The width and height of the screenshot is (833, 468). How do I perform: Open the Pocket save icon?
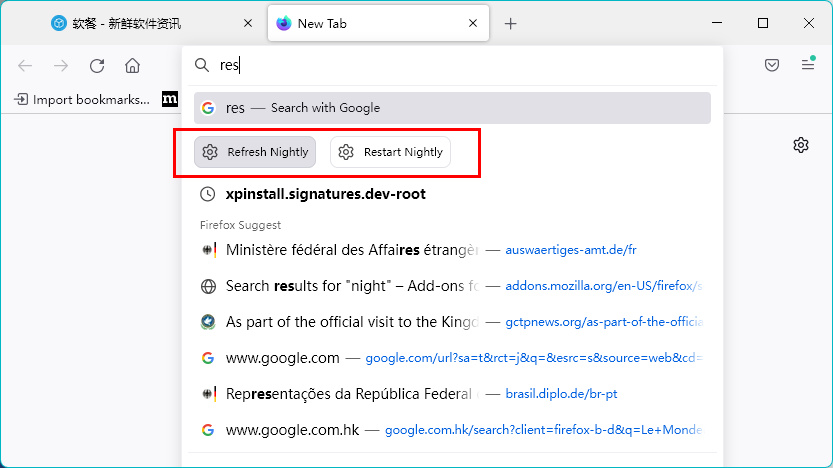tap(772, 66)
